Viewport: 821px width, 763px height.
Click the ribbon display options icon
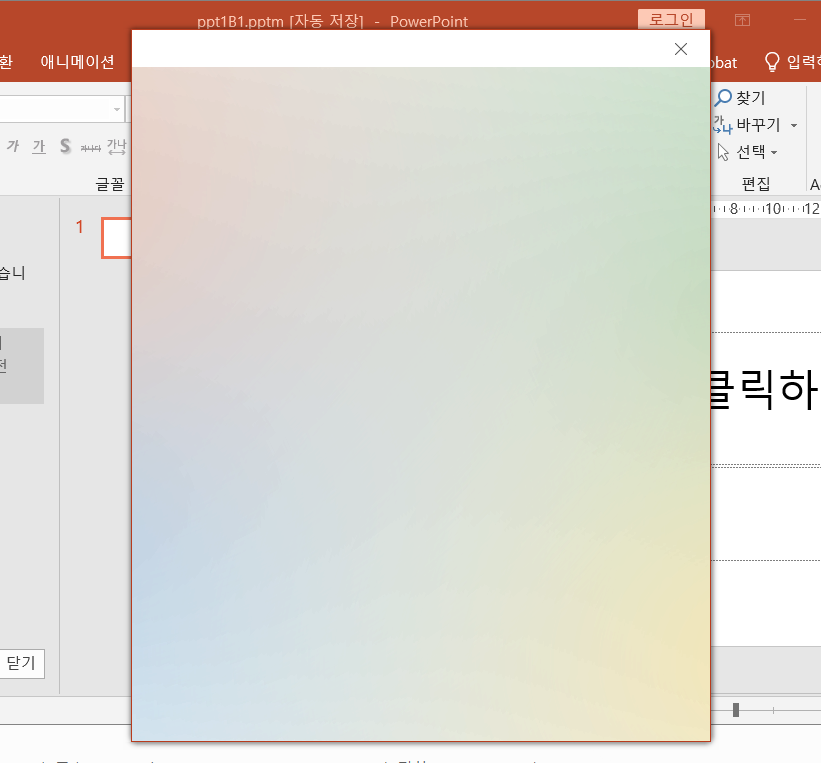pyautogui.click(x=742, y=20)
